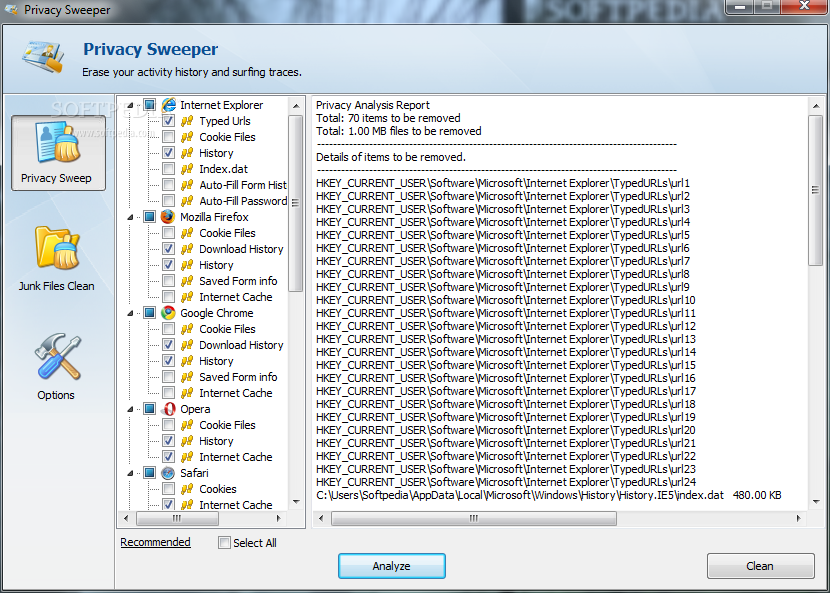
Task: Click report panel vertical scrollbar thumb
Action: click(816, 190)
